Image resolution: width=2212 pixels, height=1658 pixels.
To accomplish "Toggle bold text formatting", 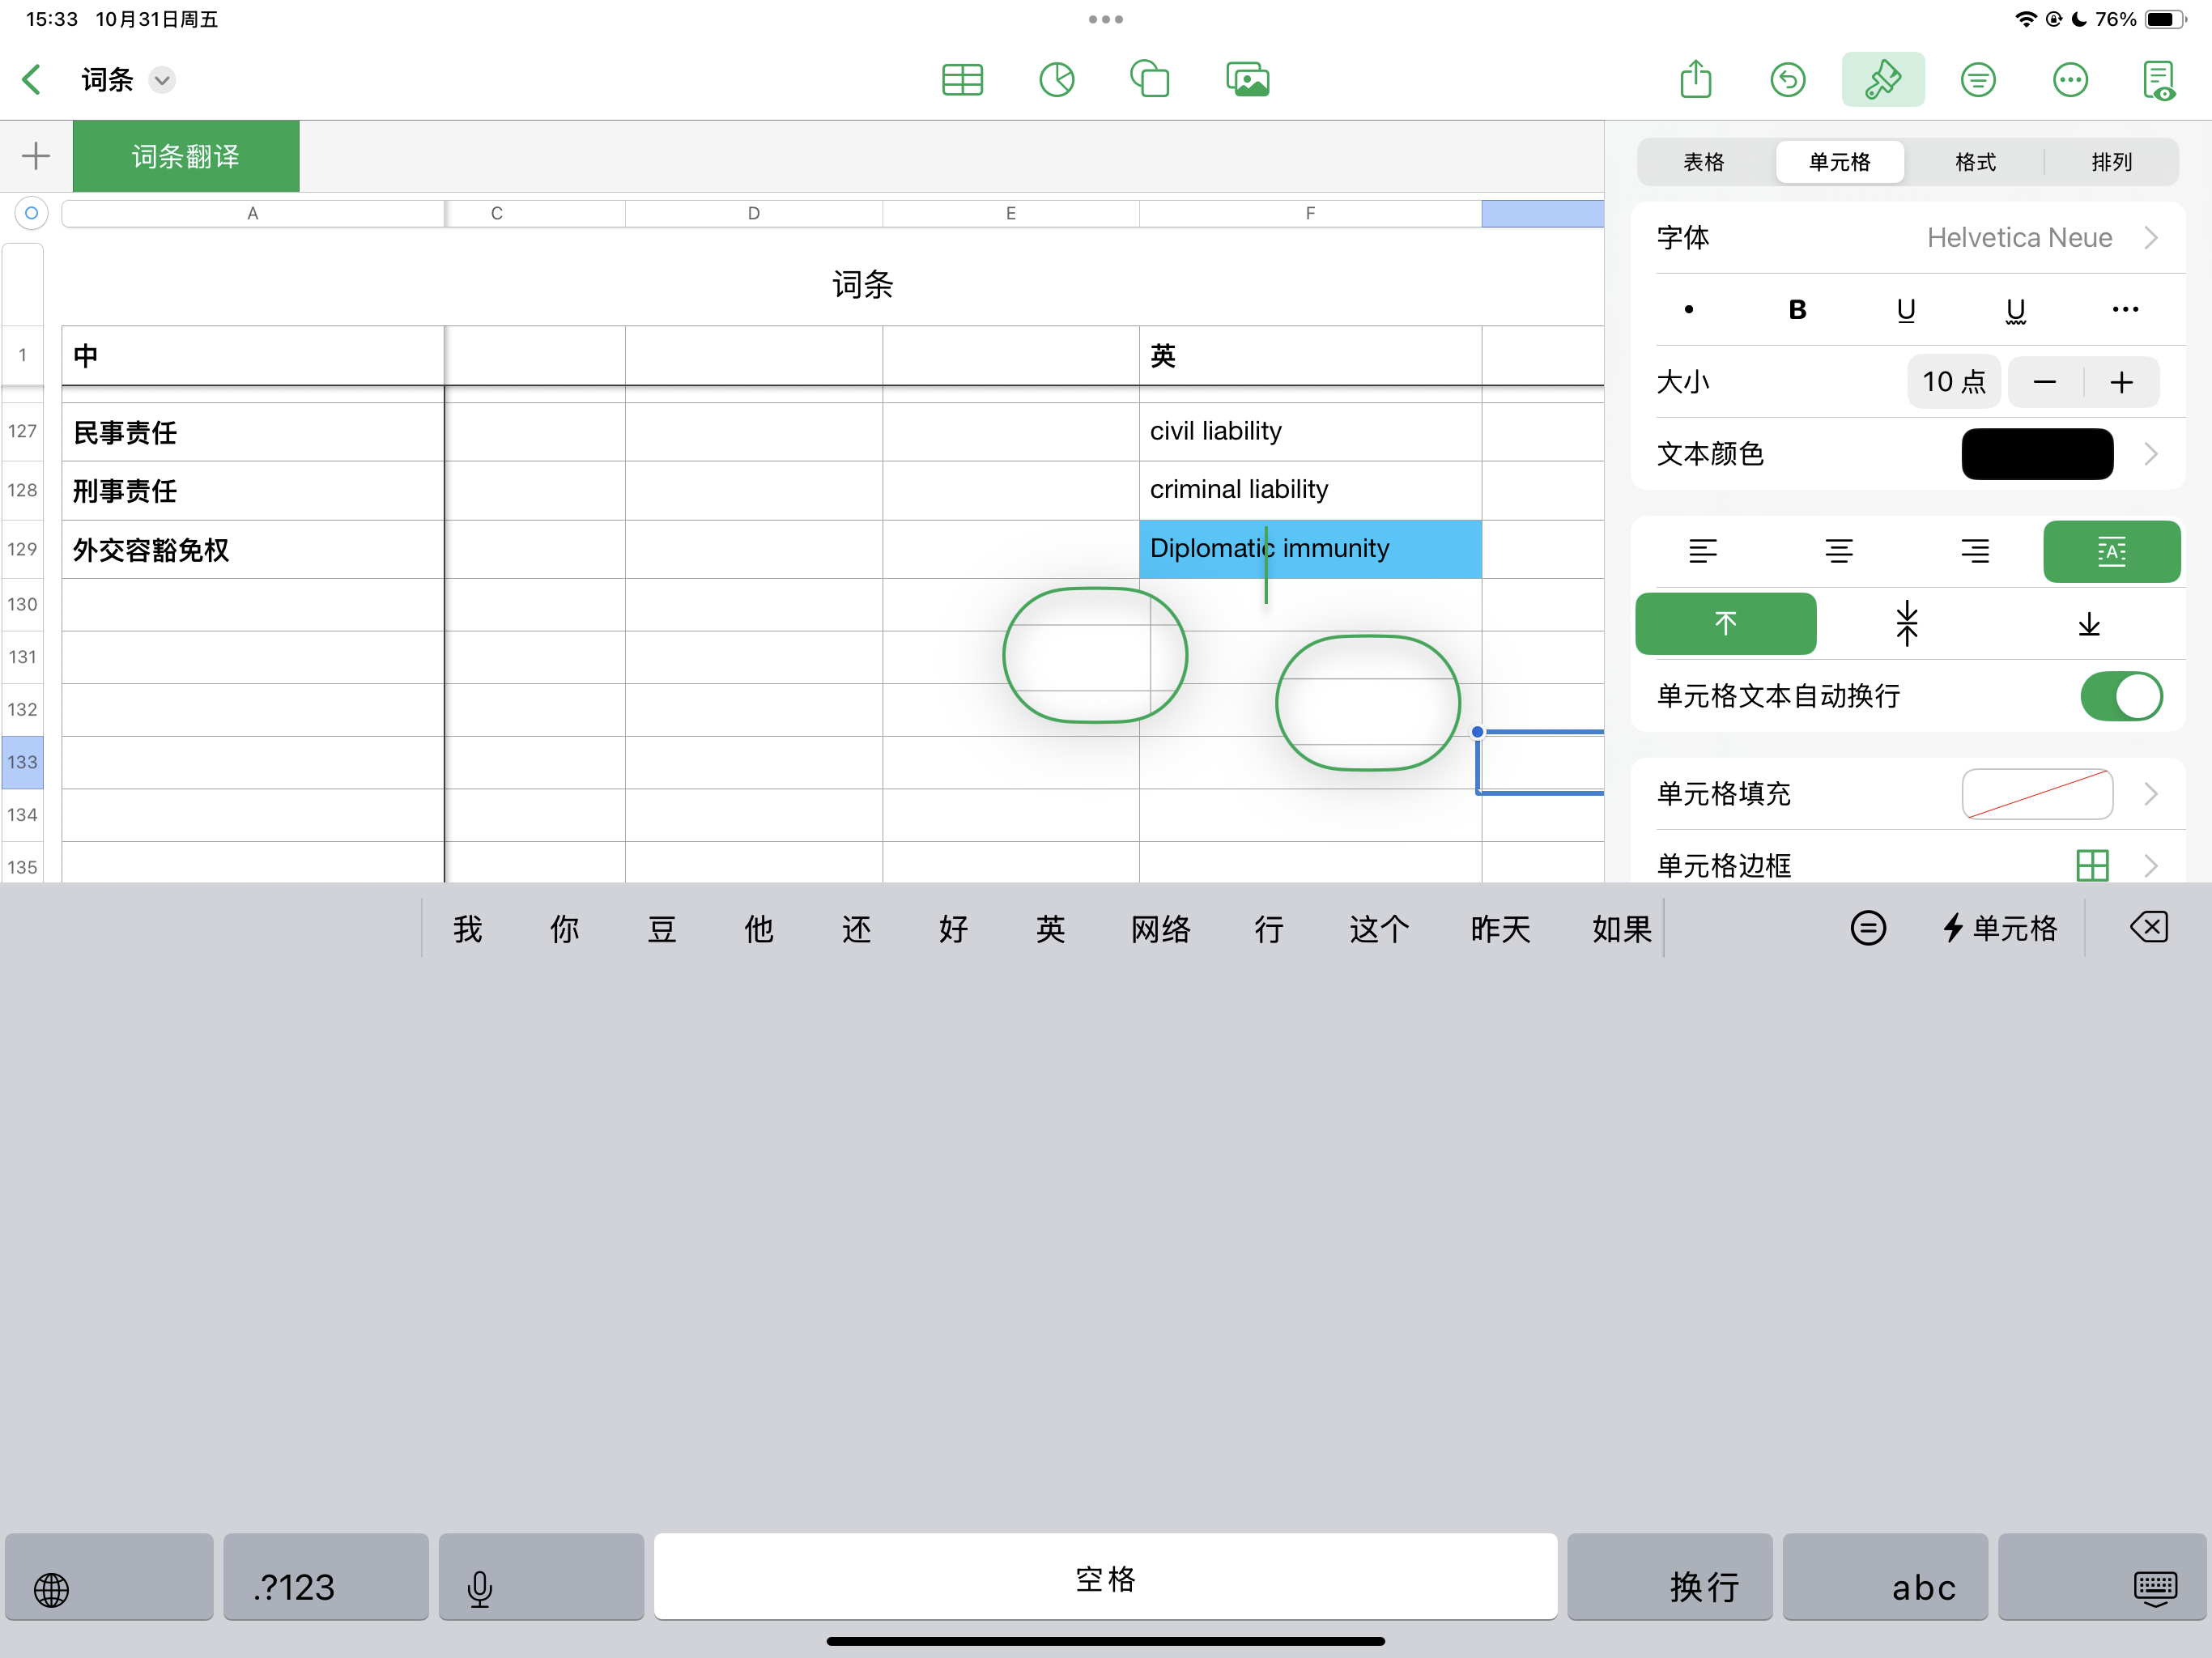I will click(x=1797, y=310).
